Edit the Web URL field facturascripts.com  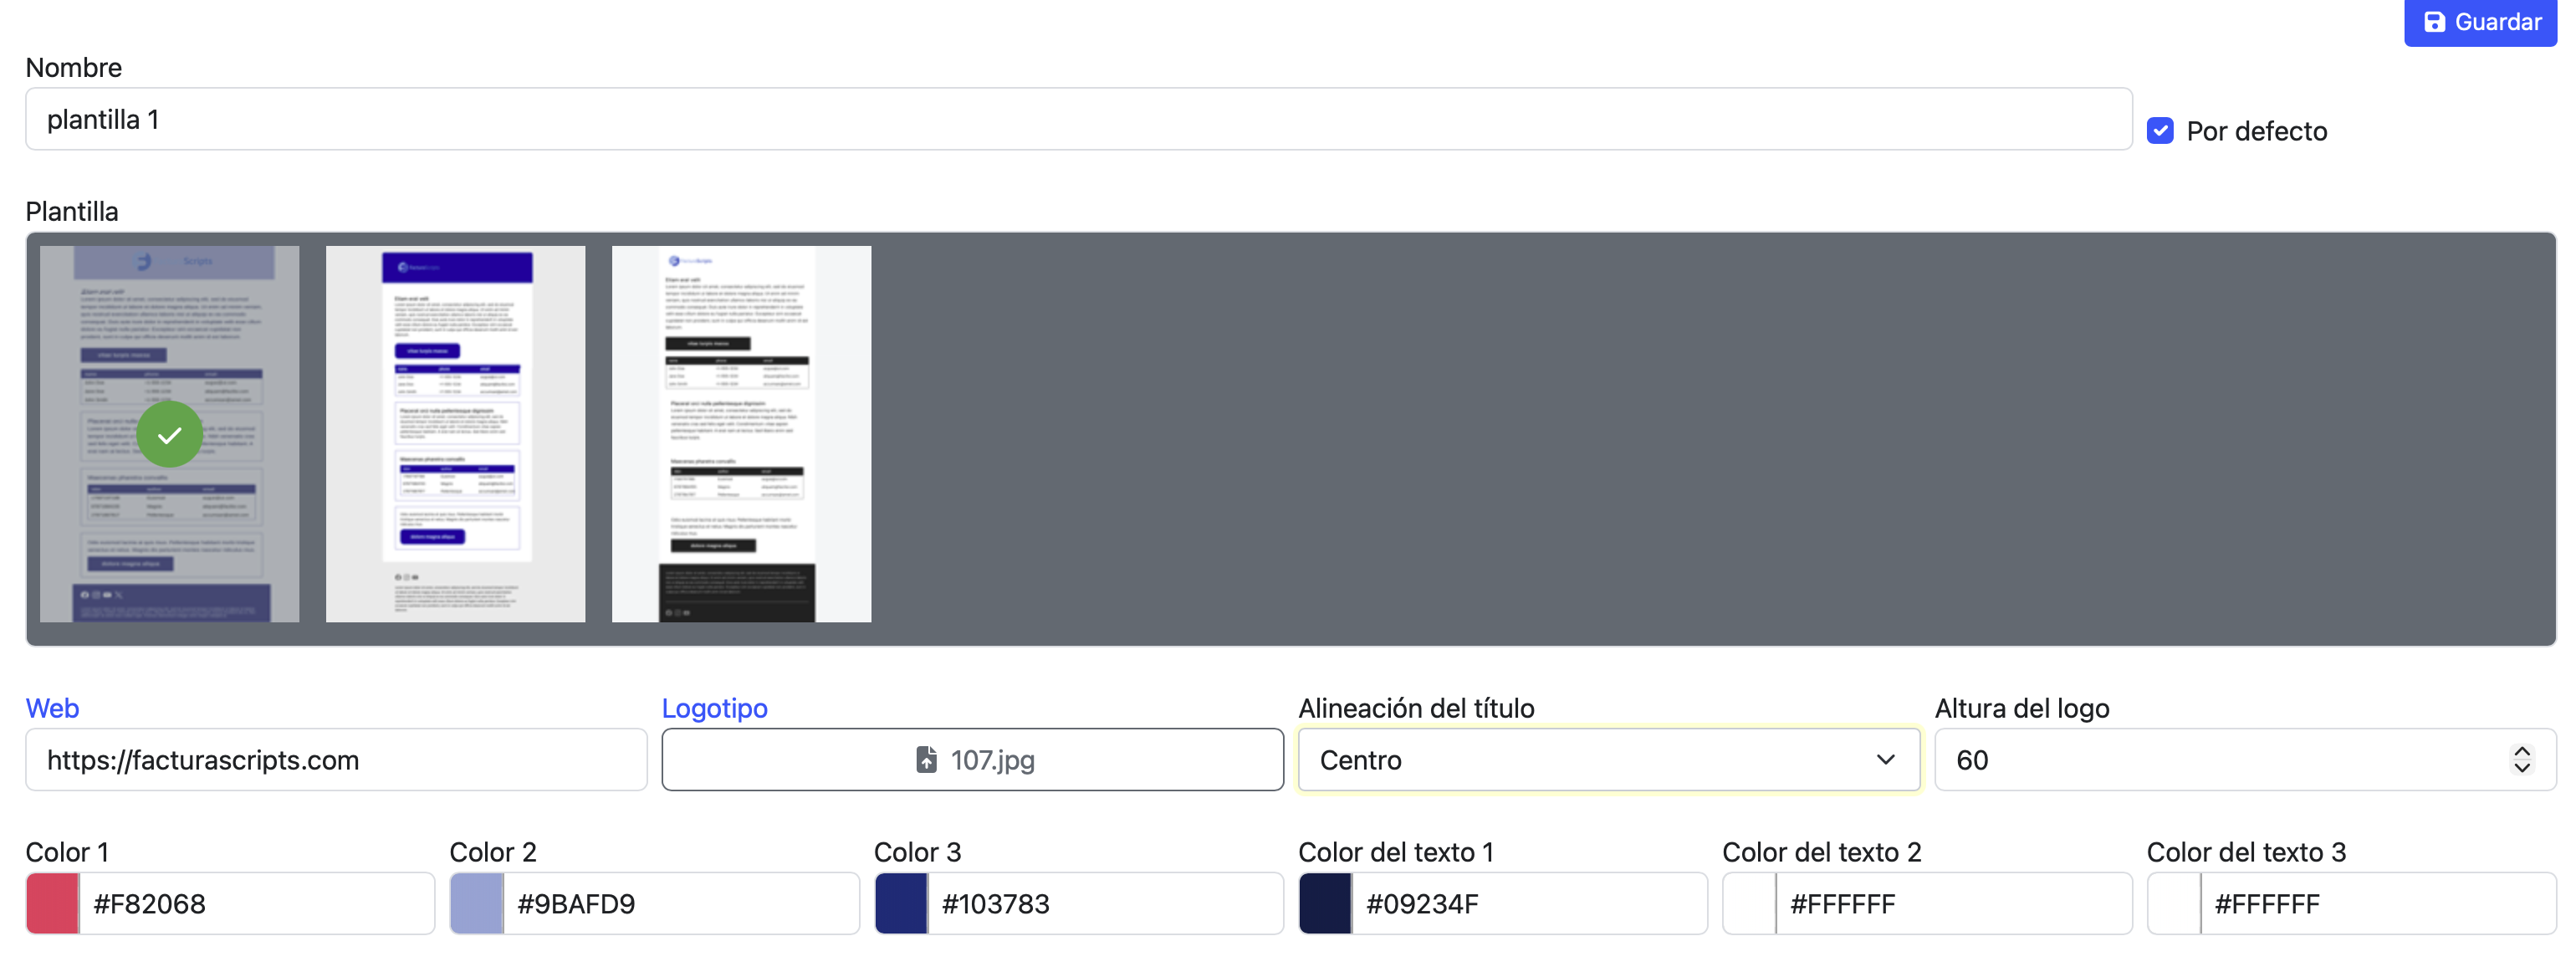336,760
